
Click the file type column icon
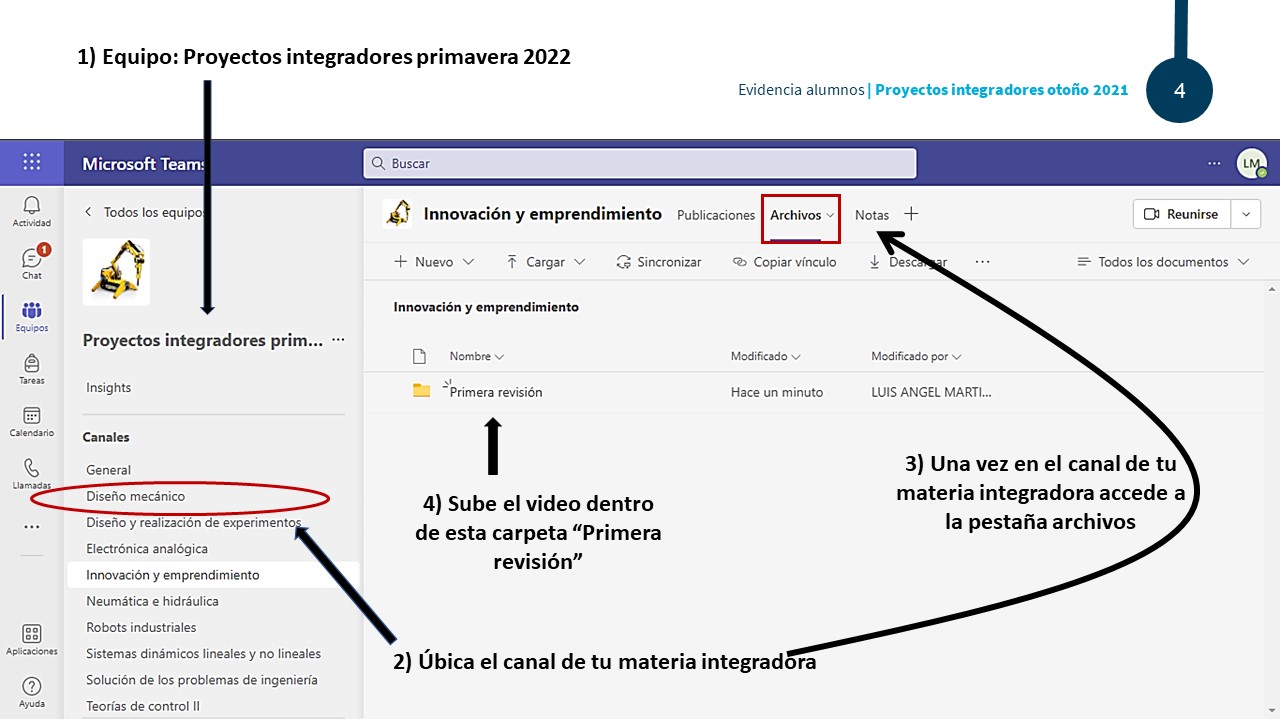click(420, 356)
